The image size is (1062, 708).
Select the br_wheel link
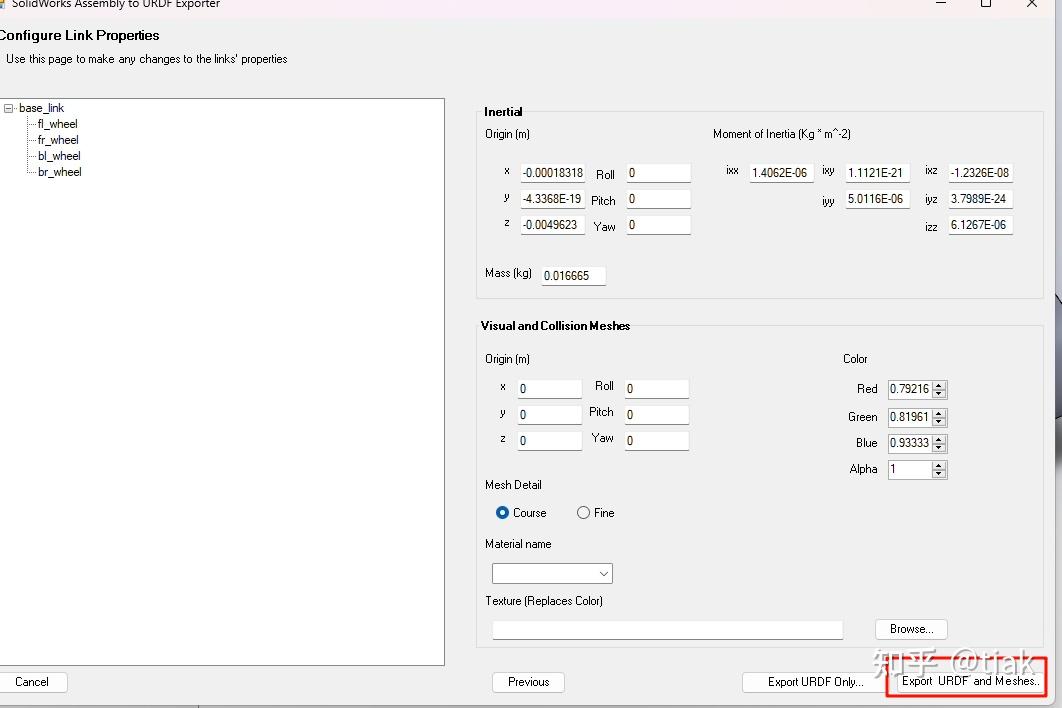click(x=57, y=172)
